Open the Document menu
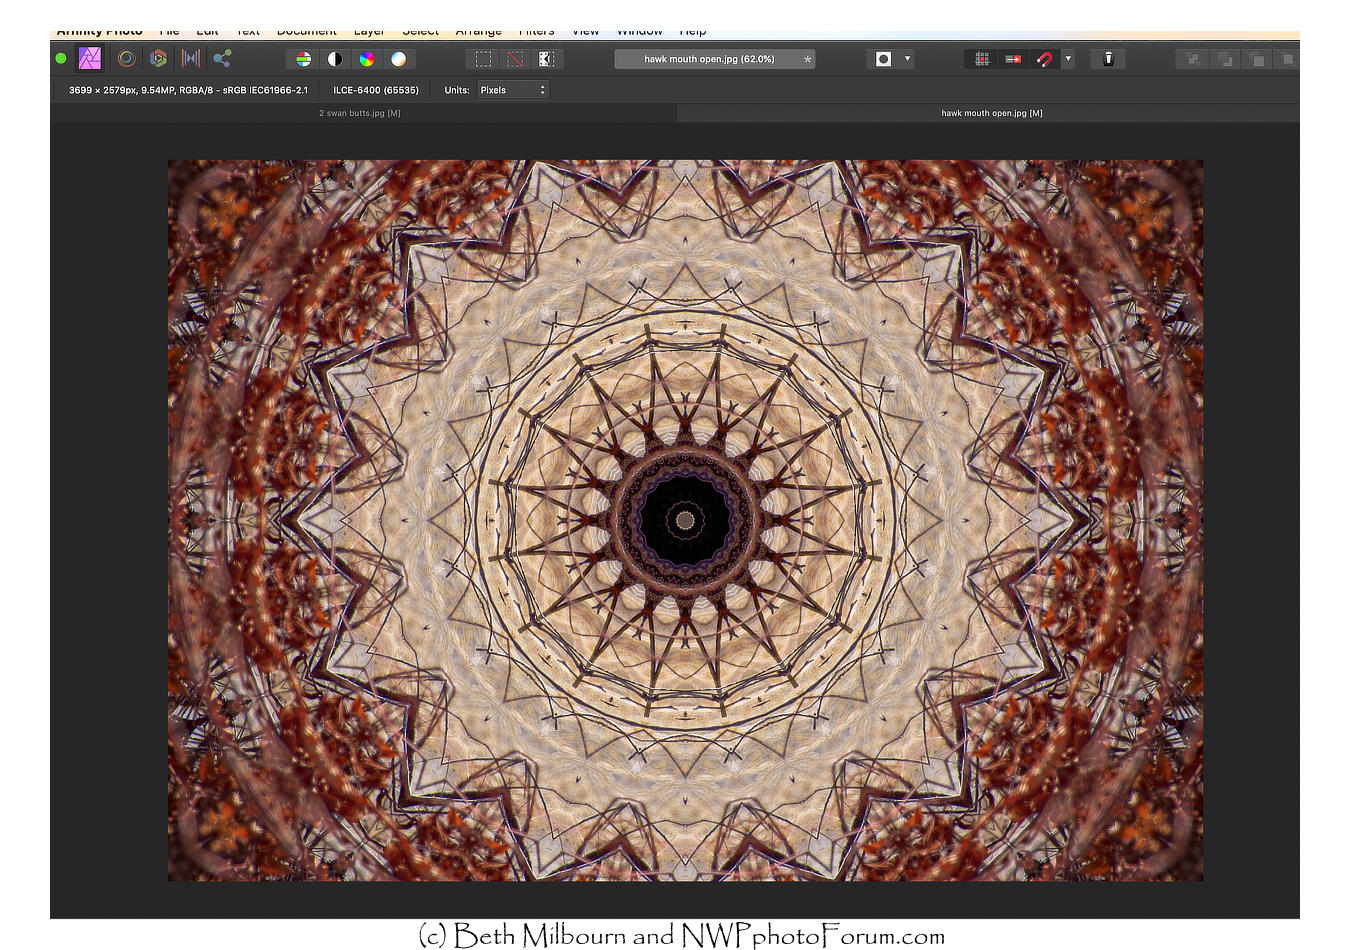 tap(307, 33)
